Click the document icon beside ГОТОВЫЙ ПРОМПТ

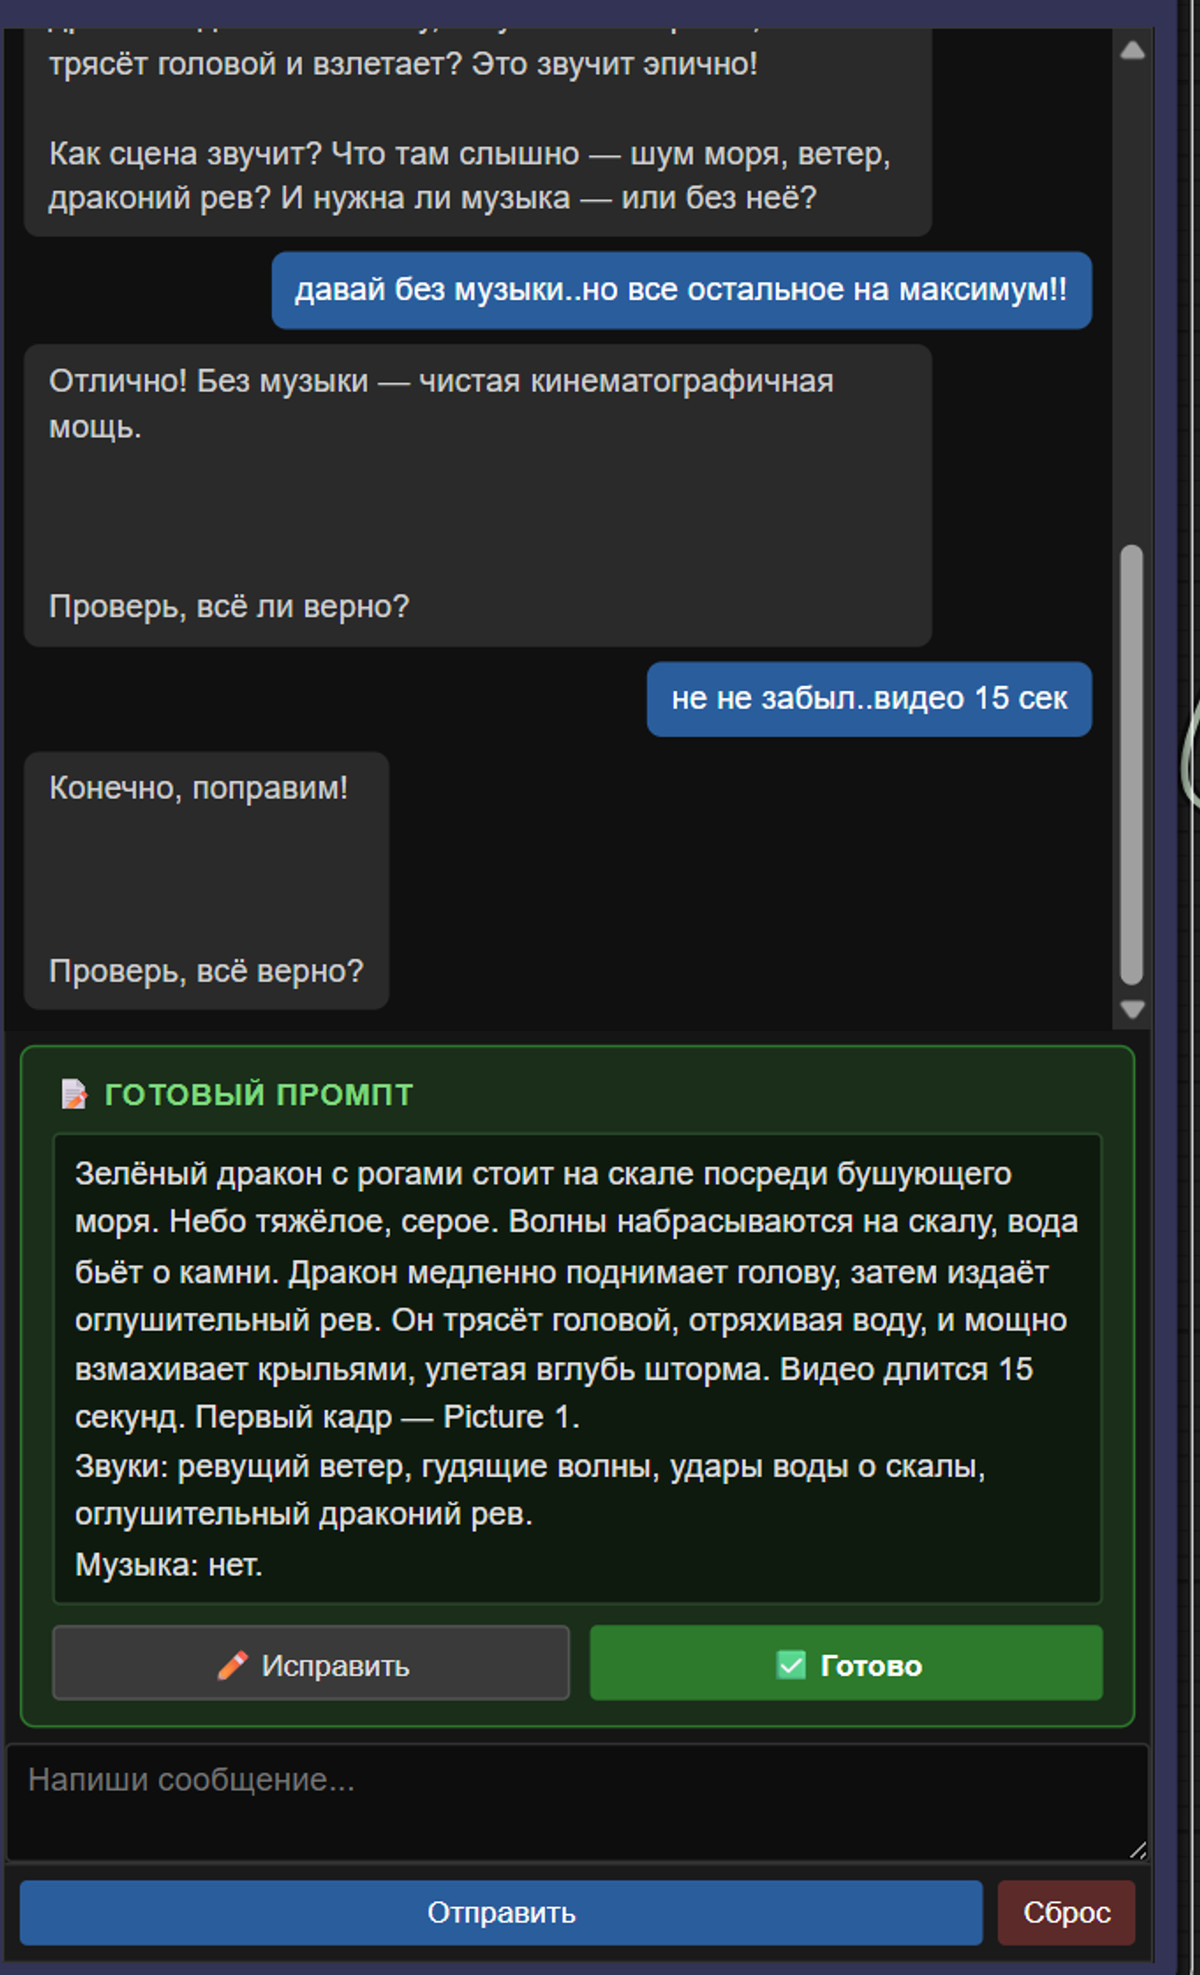74,1094
